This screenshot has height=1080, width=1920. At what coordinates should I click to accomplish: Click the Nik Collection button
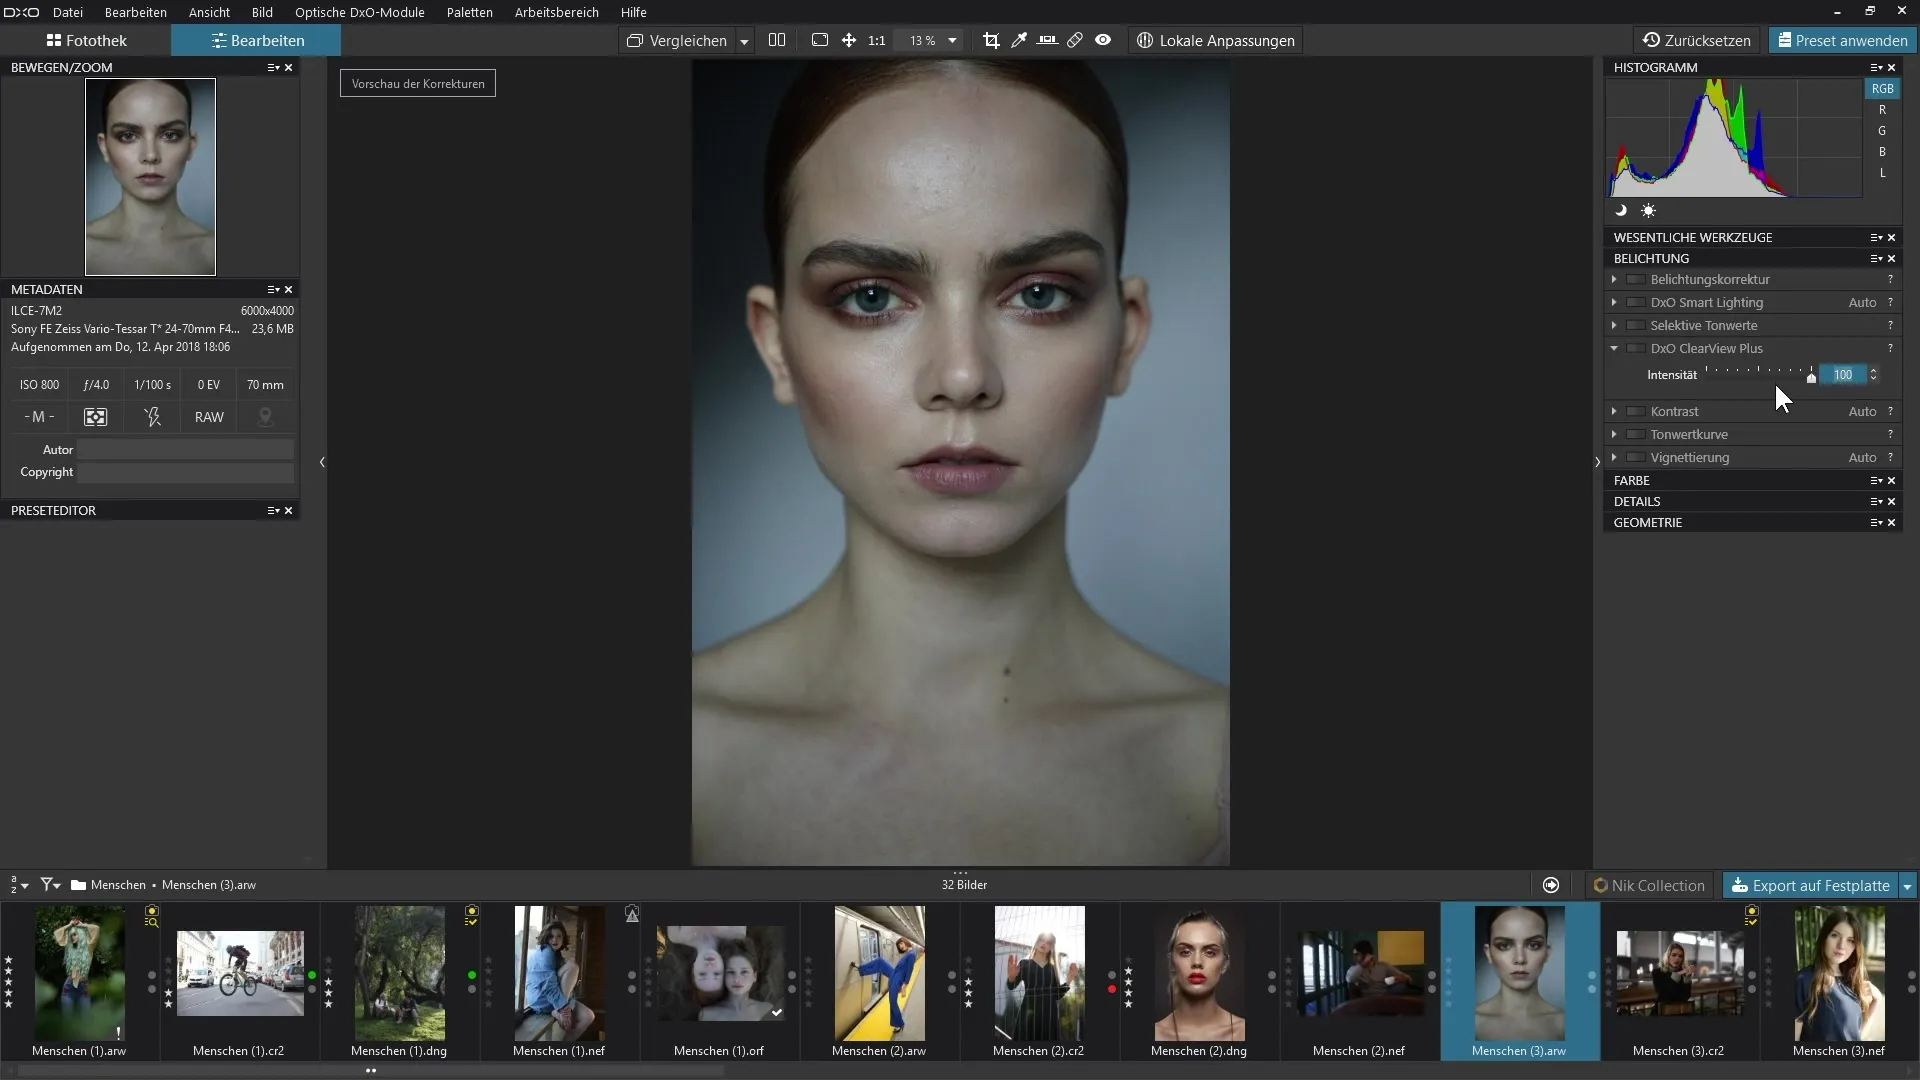pos(1649,885)
